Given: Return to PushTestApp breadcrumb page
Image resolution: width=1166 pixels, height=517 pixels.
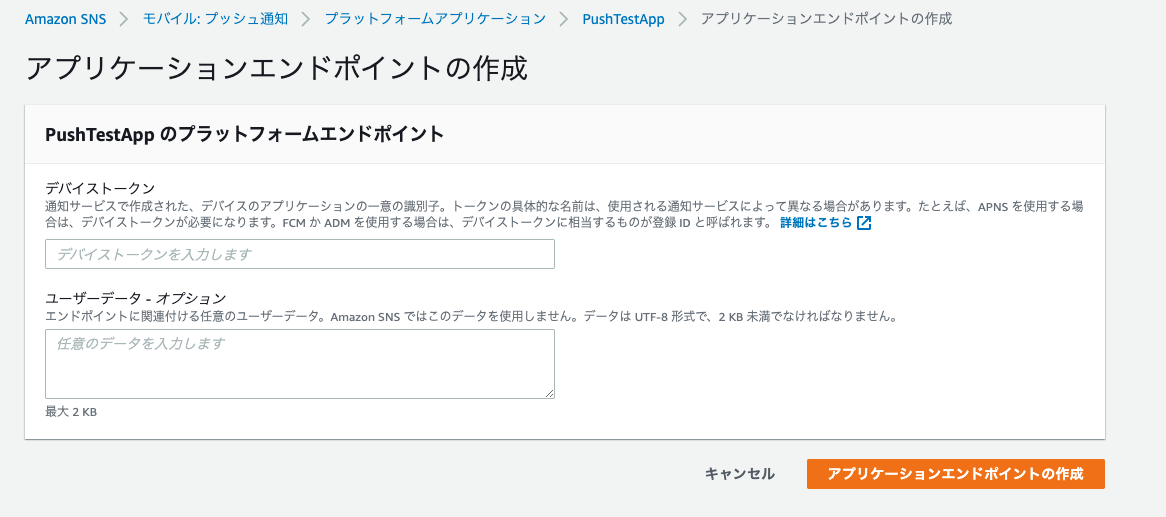Looking at the screenshot, I should 623,19.
